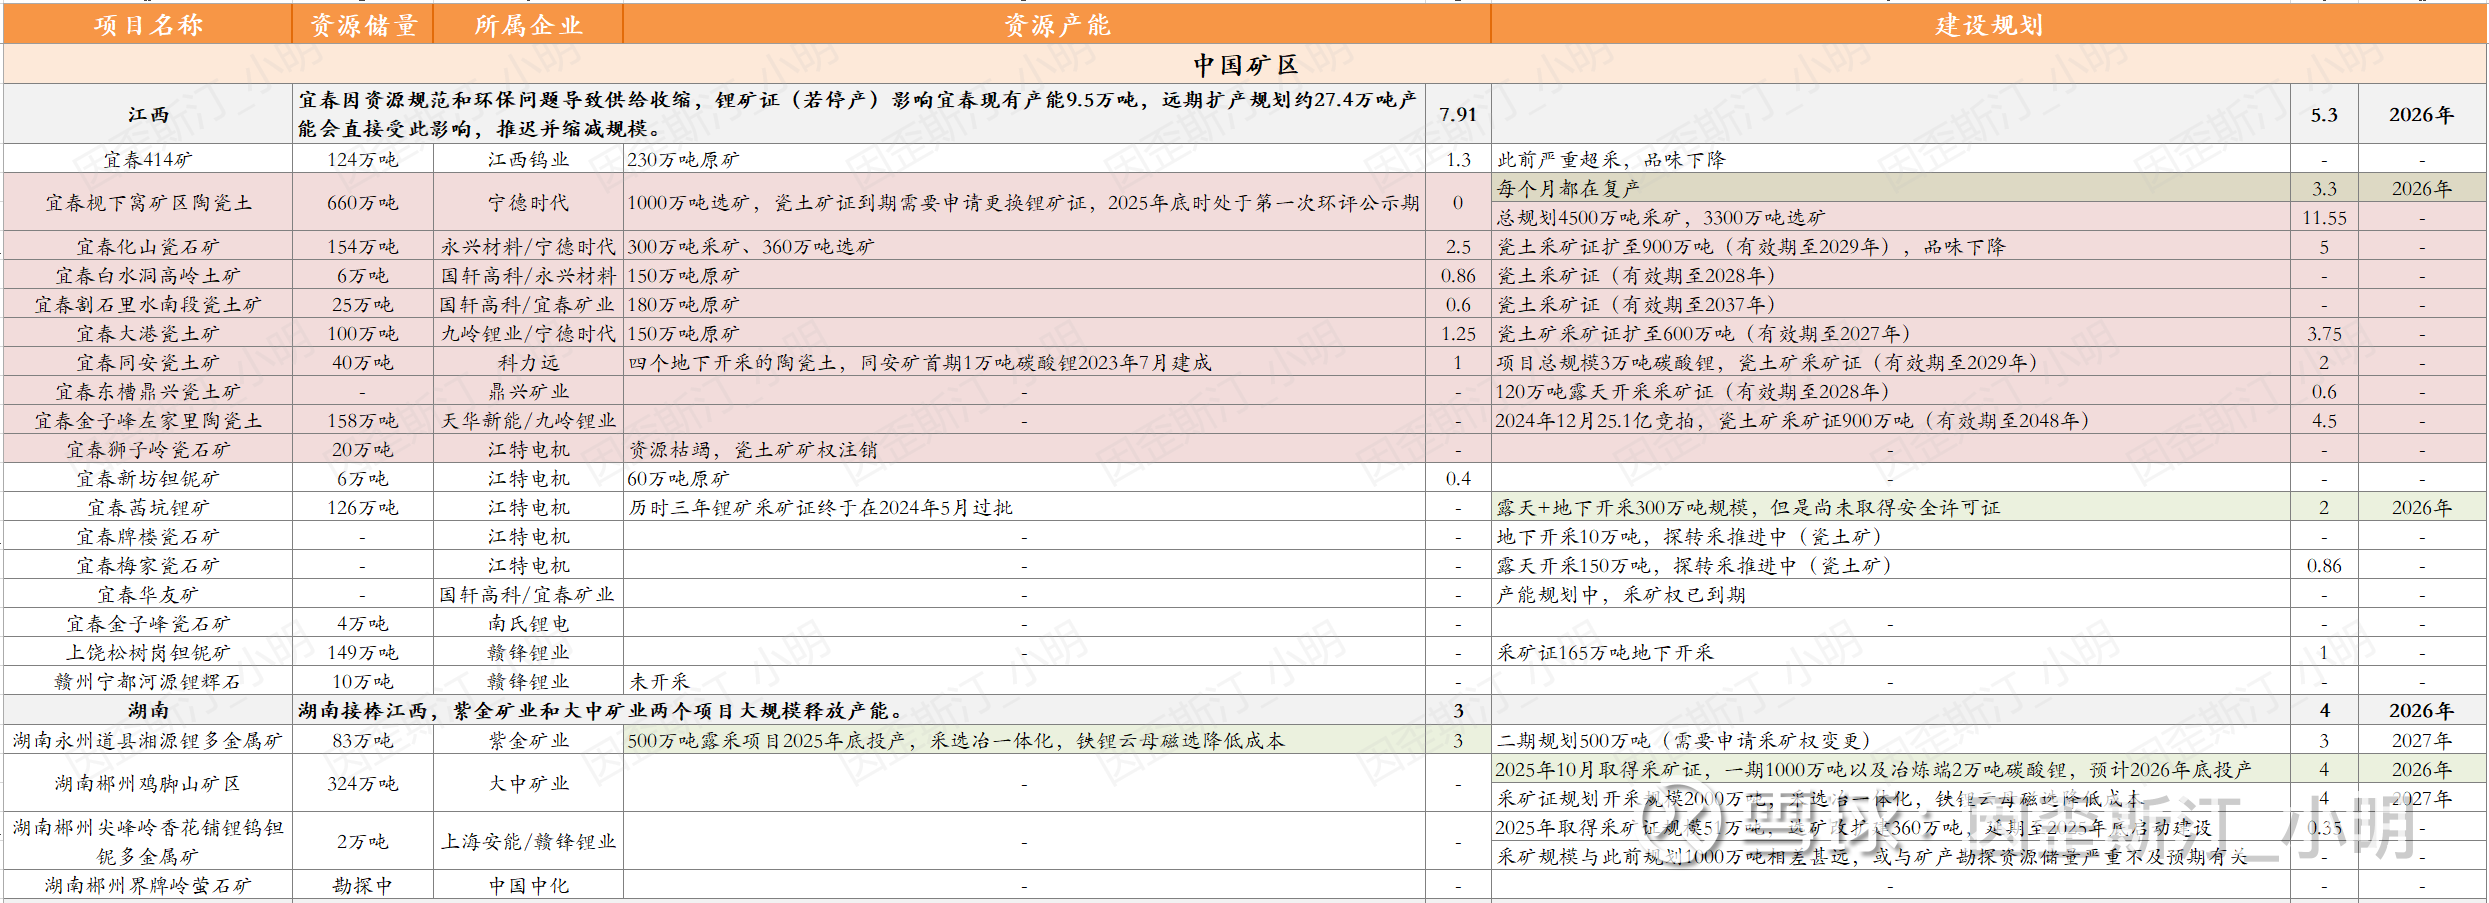Click the 宜春金子峰瓷石矿 project cell
The image size is (2489, 903).
[x=148, y=623]
